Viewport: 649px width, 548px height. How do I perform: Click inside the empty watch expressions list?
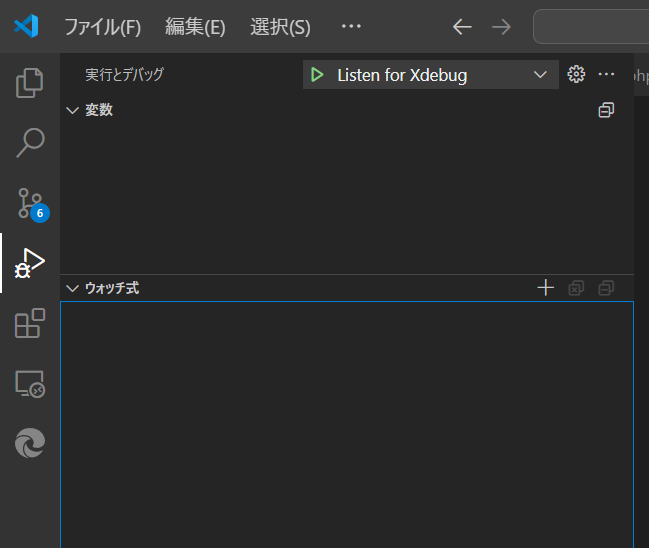click(347, 425)
